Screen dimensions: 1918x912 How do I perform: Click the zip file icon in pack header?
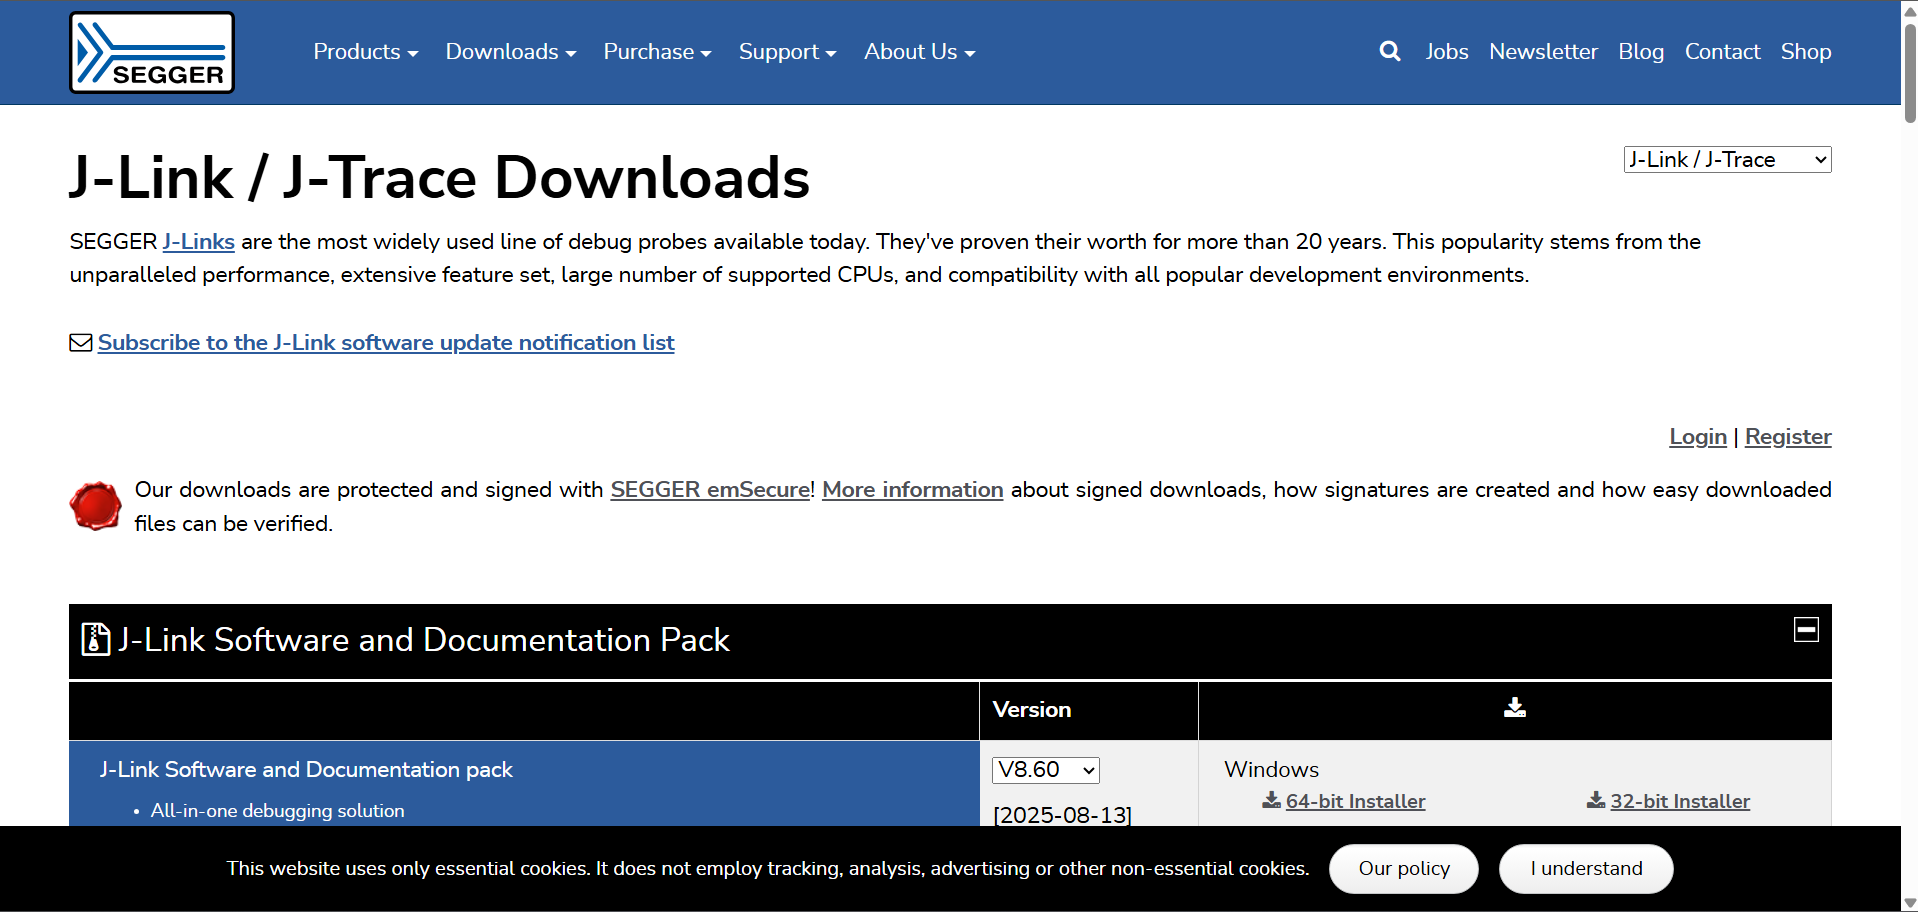pos(95,639)
